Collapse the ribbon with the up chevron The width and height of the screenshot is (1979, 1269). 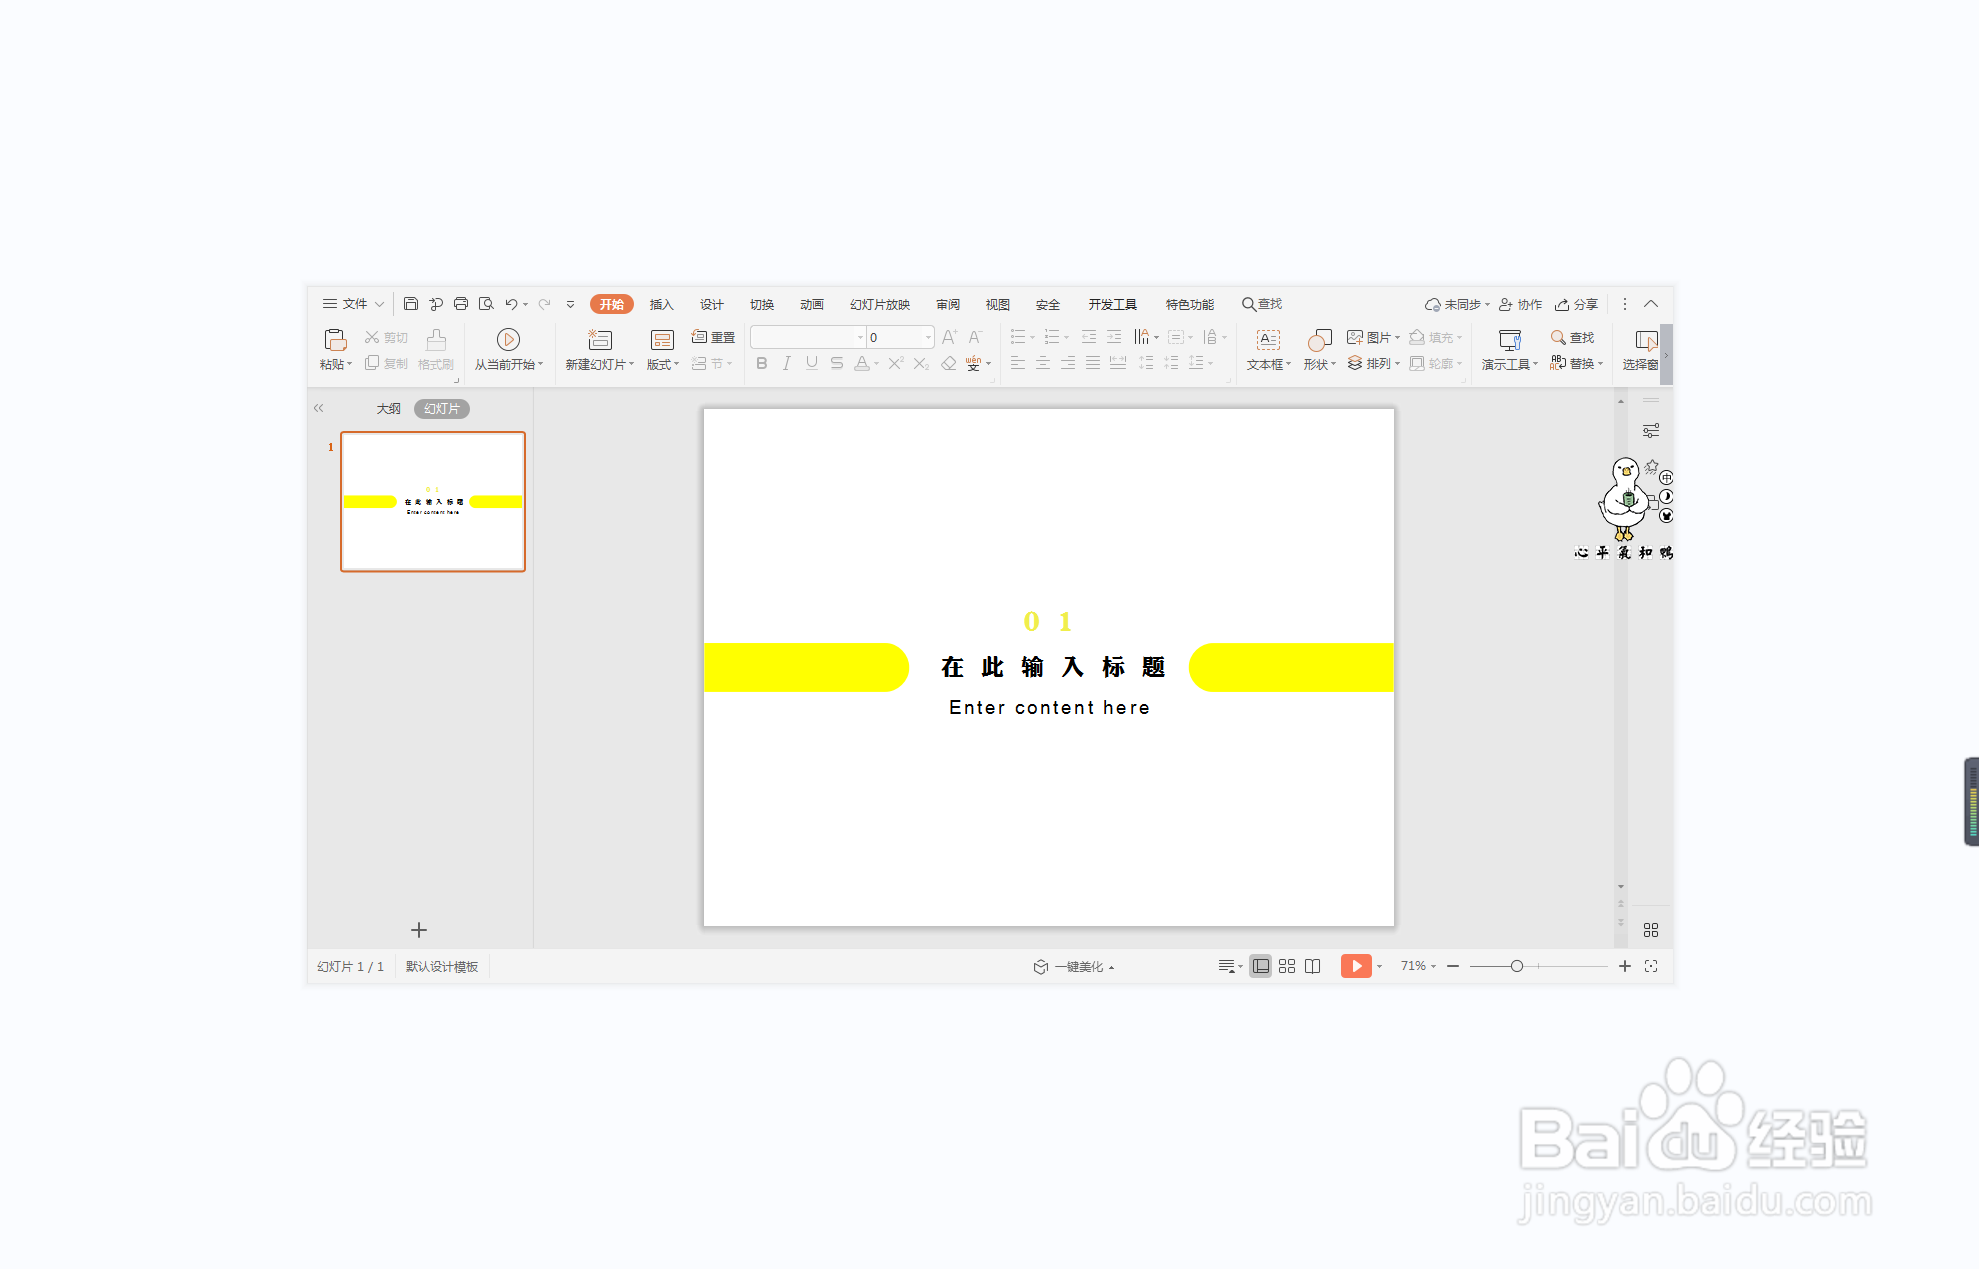[x=1651, y=304]
